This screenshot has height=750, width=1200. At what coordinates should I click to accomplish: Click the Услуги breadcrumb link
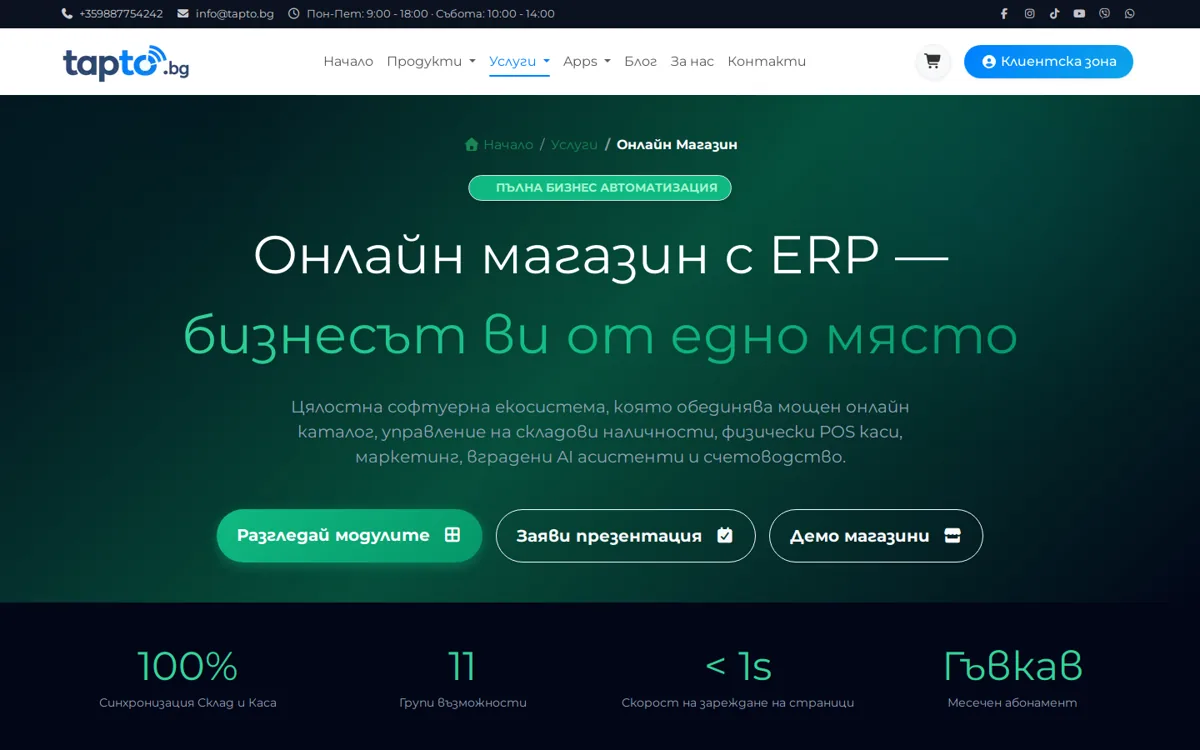574,144
